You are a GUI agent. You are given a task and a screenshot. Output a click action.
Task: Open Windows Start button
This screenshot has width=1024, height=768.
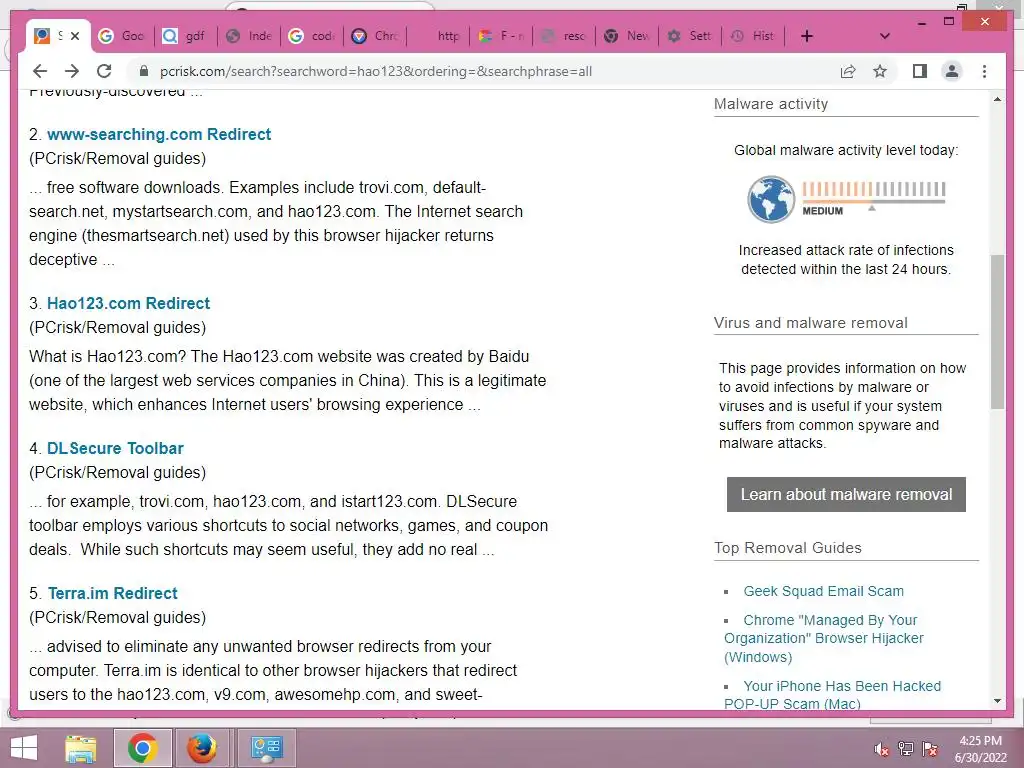[x=24, y=748]
